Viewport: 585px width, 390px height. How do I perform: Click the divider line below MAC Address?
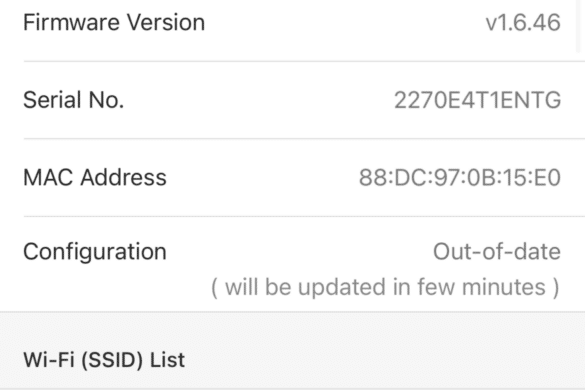coord(304,216)
